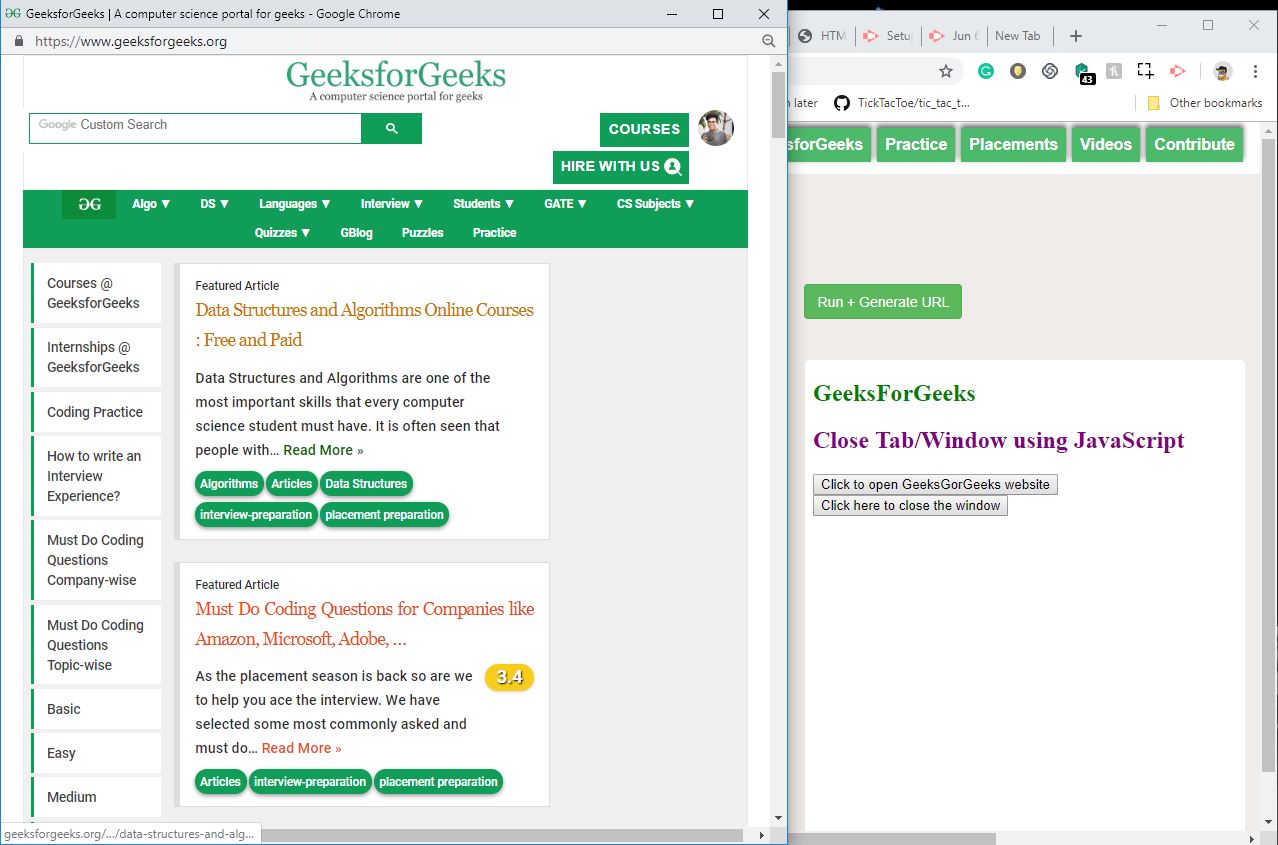Viewport: 1278px width, 845px height.
Task: Focus the Google Custom Search input field
Action: point(195,128)
